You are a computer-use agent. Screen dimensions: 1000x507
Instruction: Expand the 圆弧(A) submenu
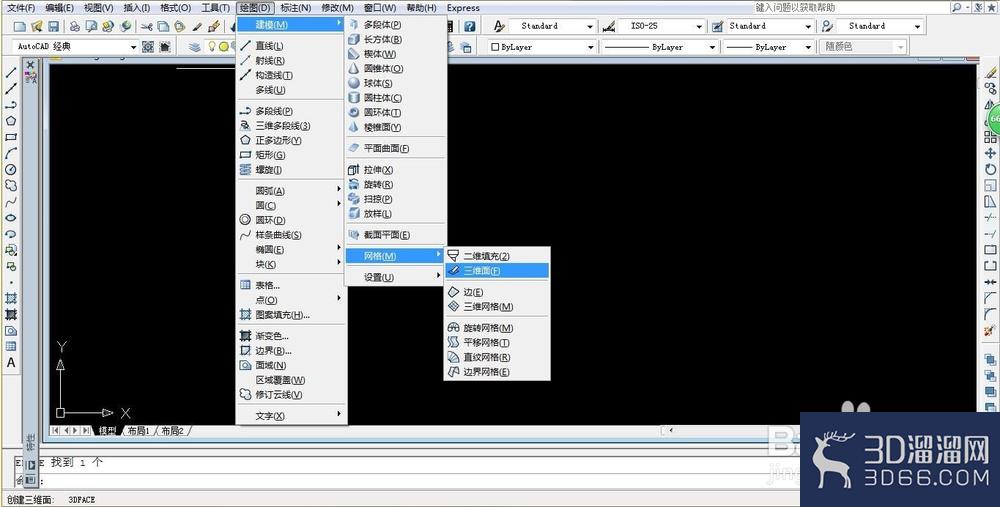291,191
